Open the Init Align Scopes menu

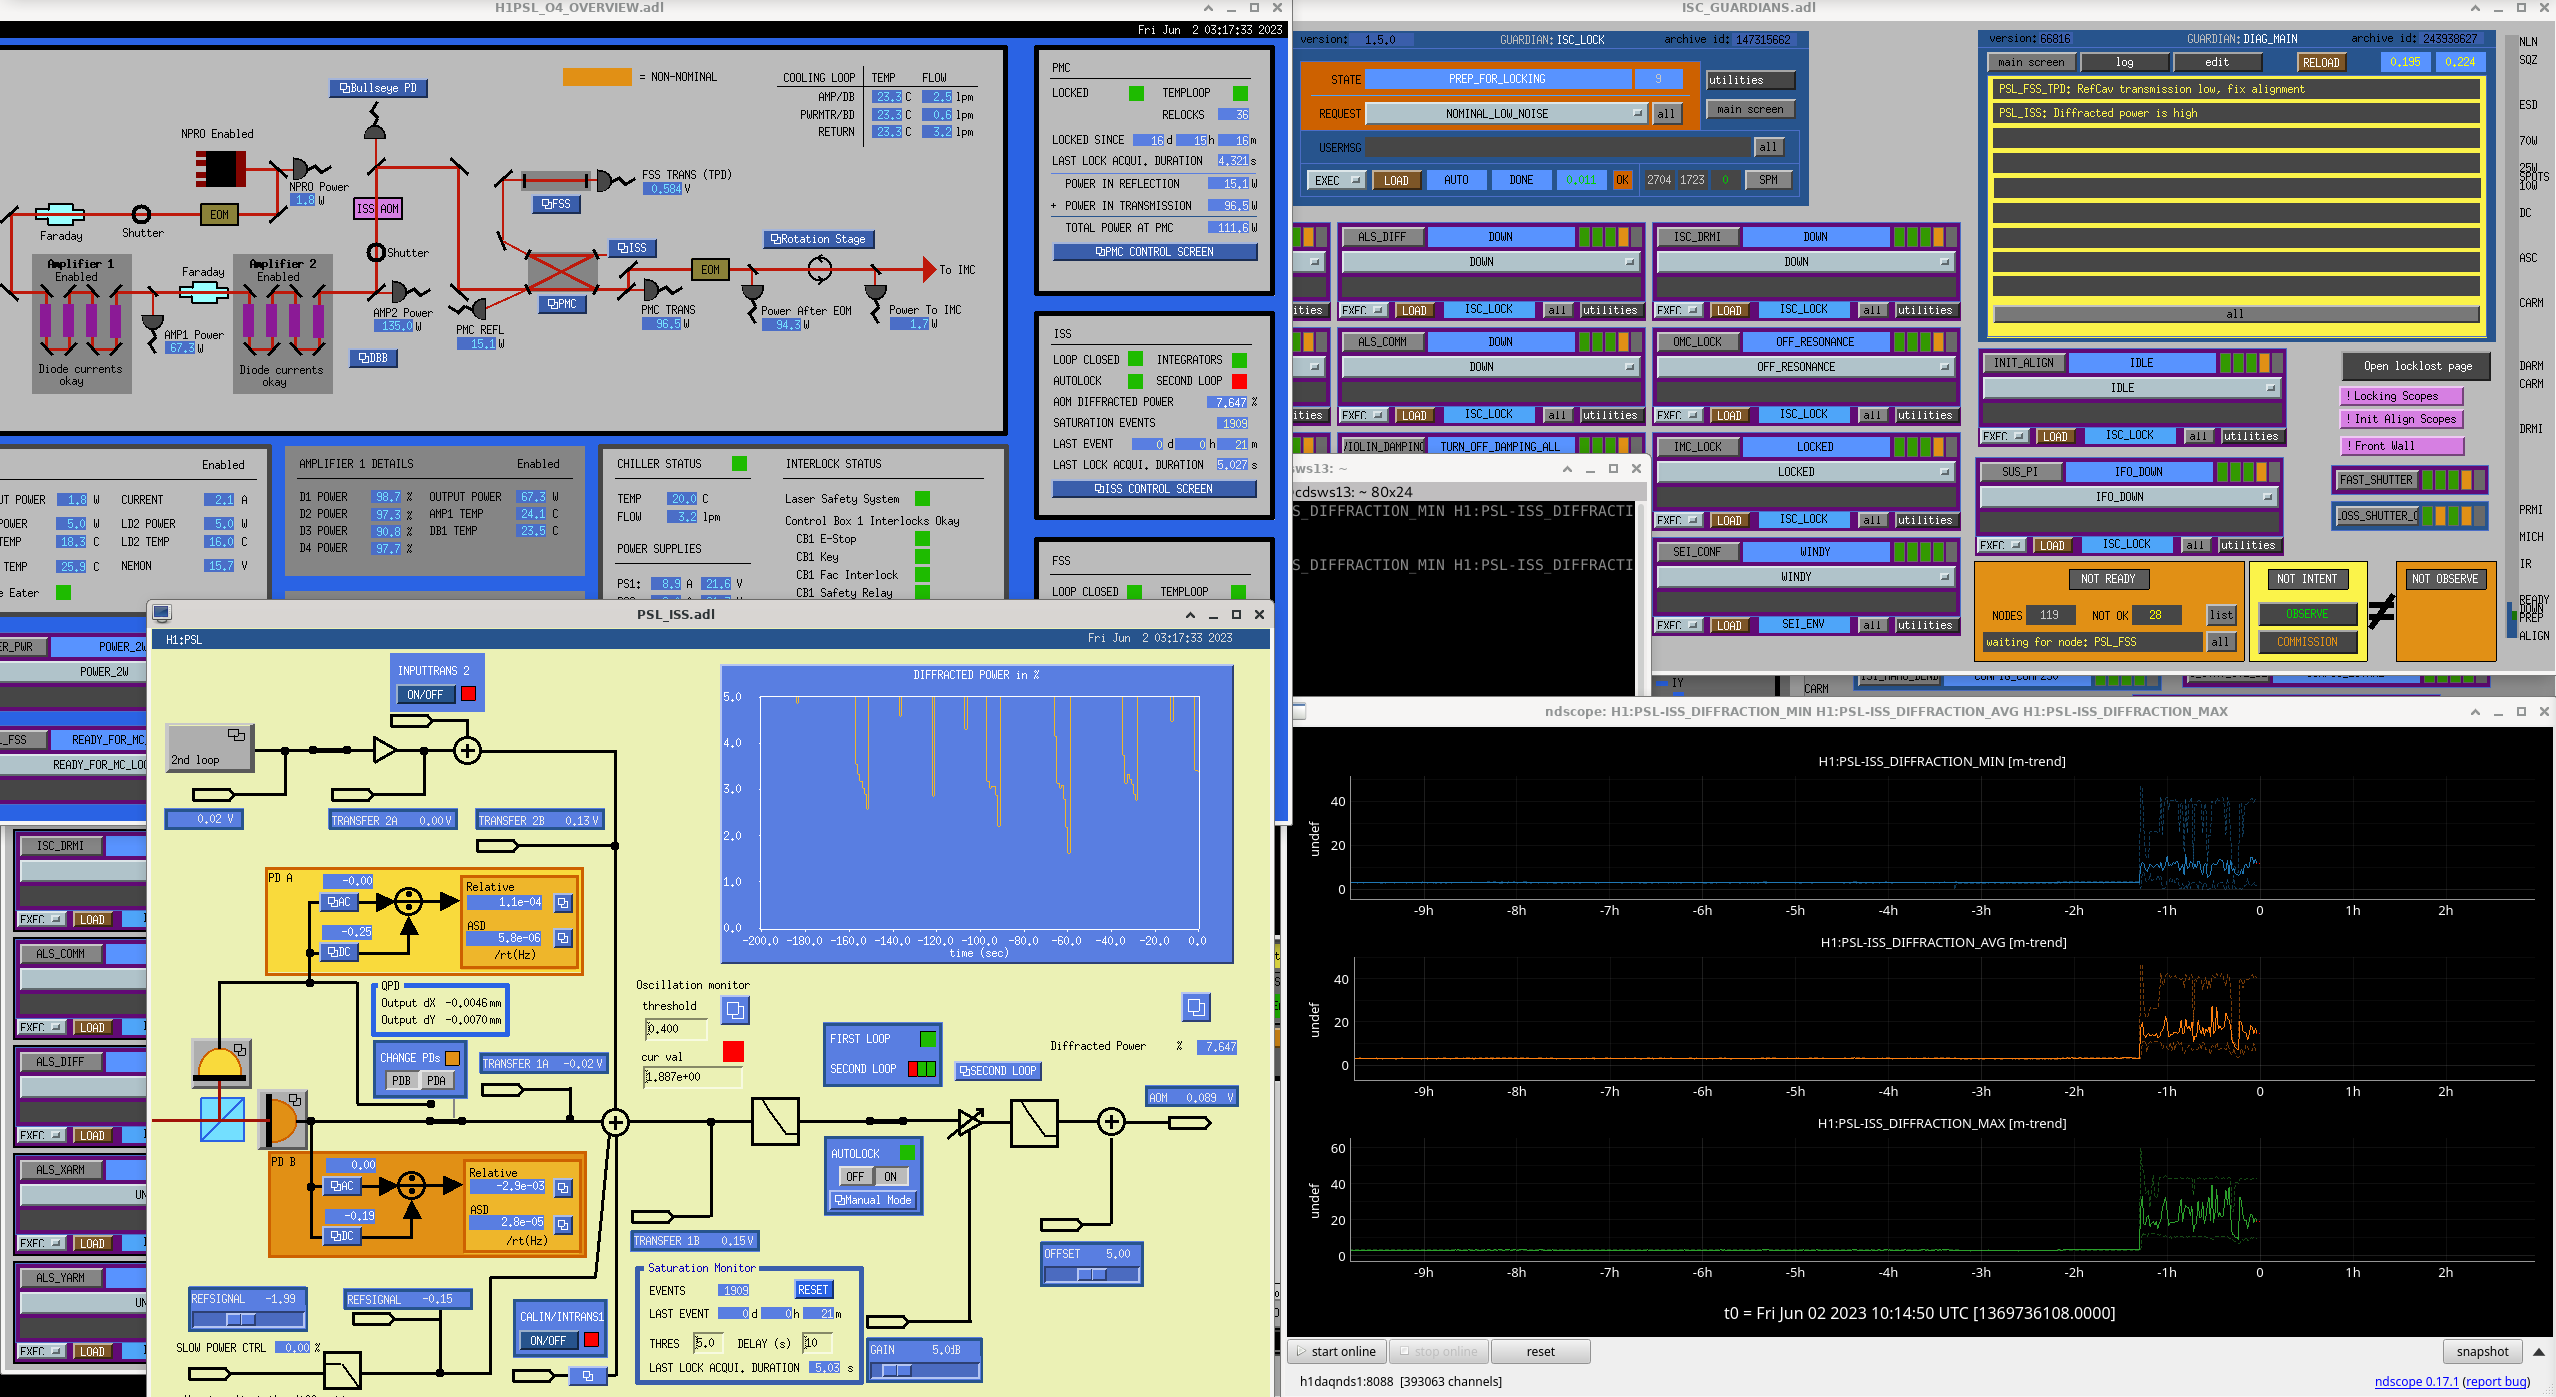[2401, 419]
